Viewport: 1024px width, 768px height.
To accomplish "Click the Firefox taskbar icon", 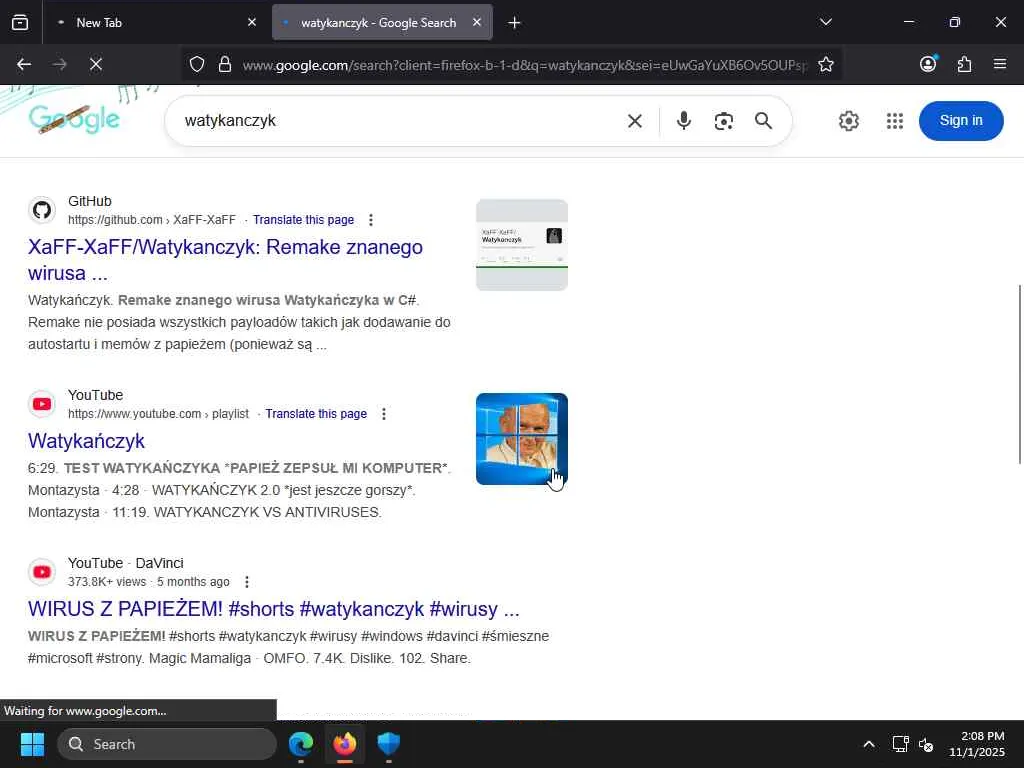I will [345, 744].
